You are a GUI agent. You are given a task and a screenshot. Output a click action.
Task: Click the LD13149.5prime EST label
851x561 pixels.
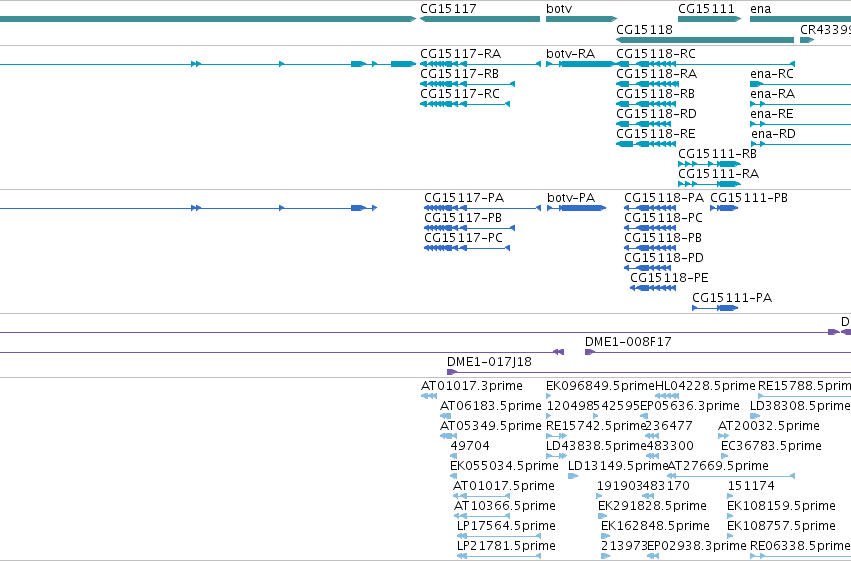(618, 466)
